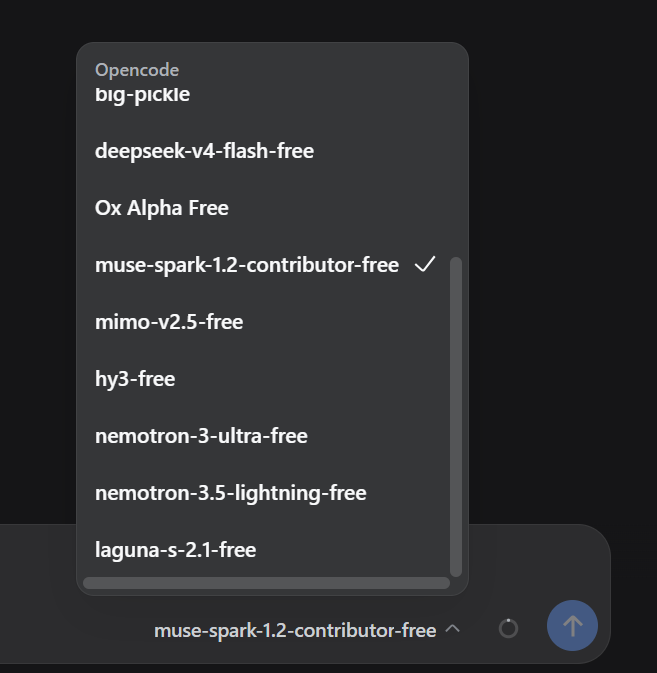657x673 pixels.
Task: Pick the Ox Alpha Free model
Action: 265,208
